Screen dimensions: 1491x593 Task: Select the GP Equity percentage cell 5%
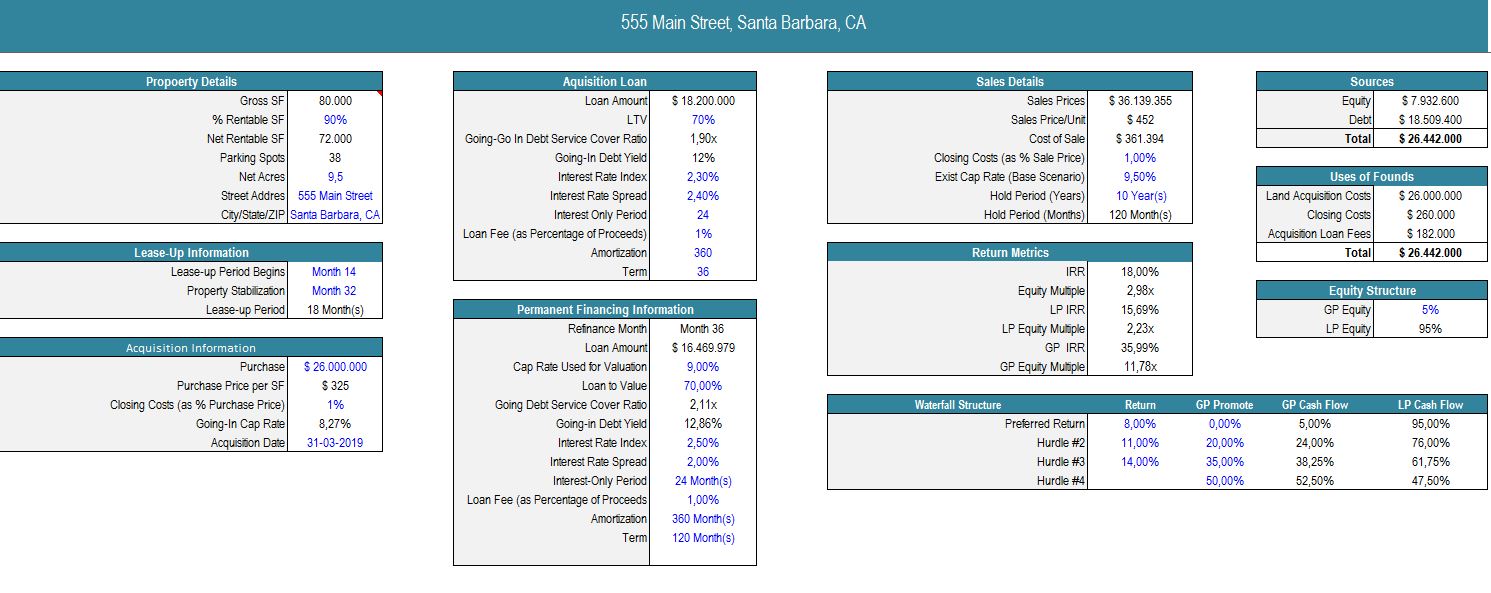click(1430, 310)
